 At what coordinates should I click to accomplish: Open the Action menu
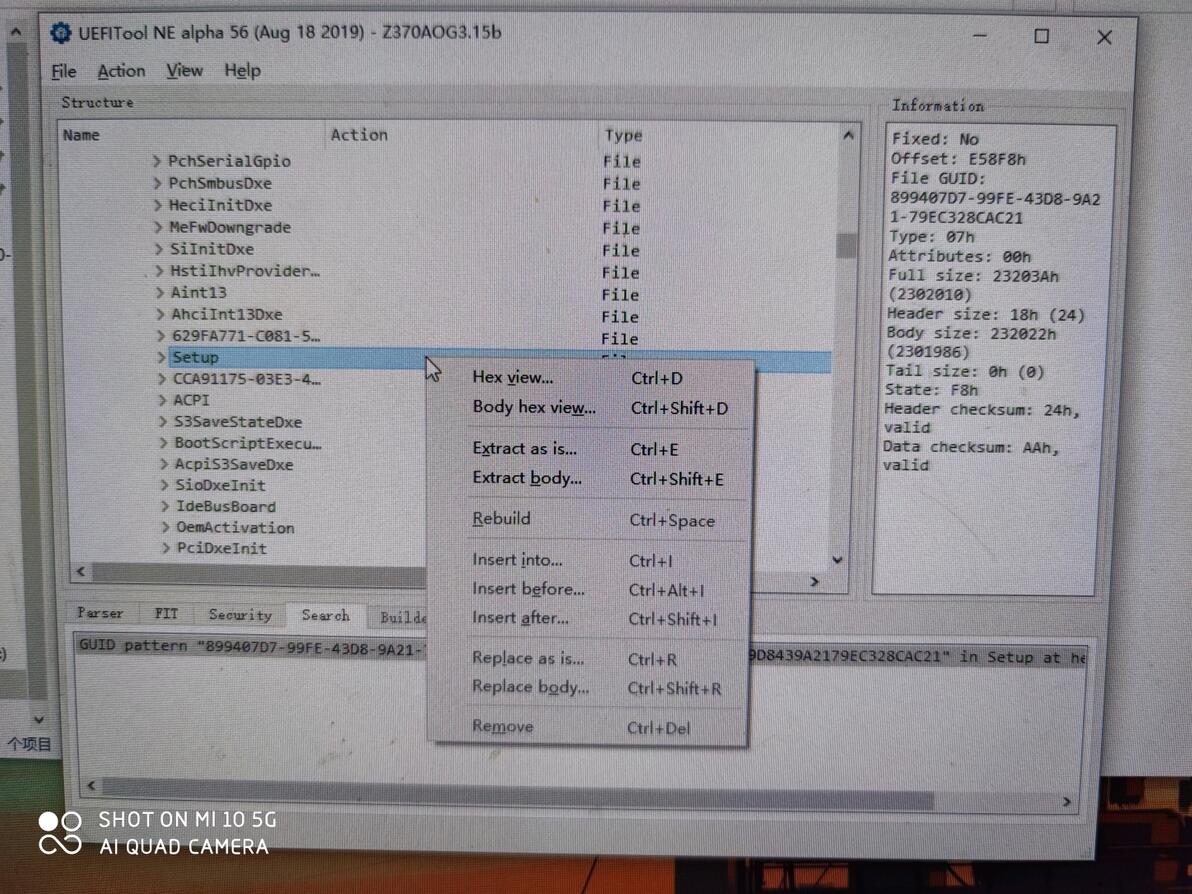[x=121, y=71]
